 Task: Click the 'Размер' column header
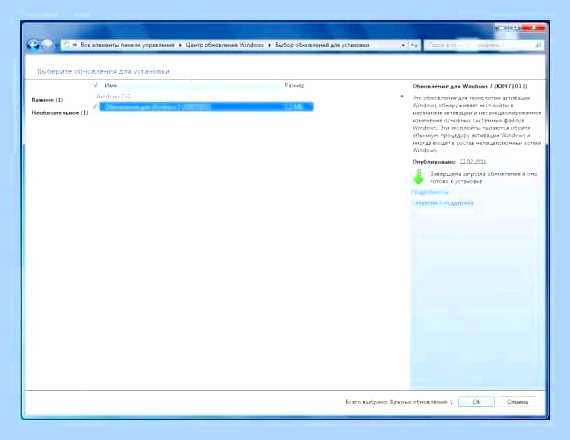coord(294,85)
